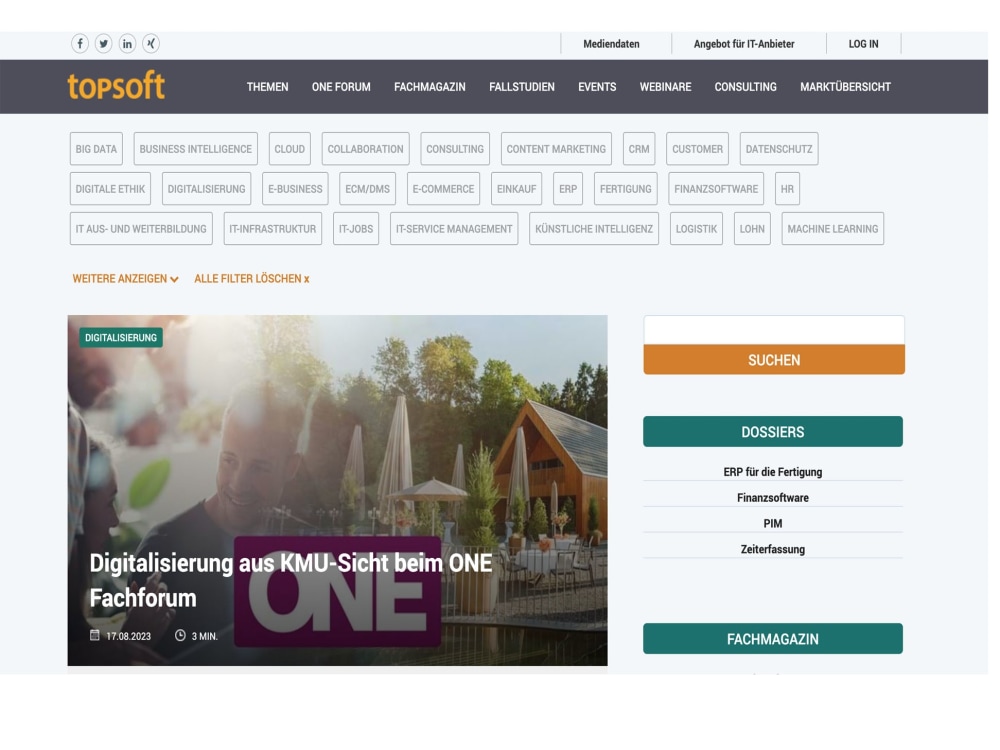Screen dimensions: 1000x750
Task: Toggle the BIG DATA filter tag
Action: coord(96,149)
